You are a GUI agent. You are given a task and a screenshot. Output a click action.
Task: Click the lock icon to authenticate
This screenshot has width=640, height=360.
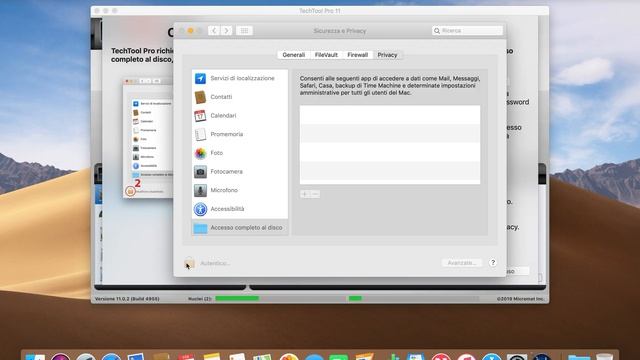pos(189,263)
